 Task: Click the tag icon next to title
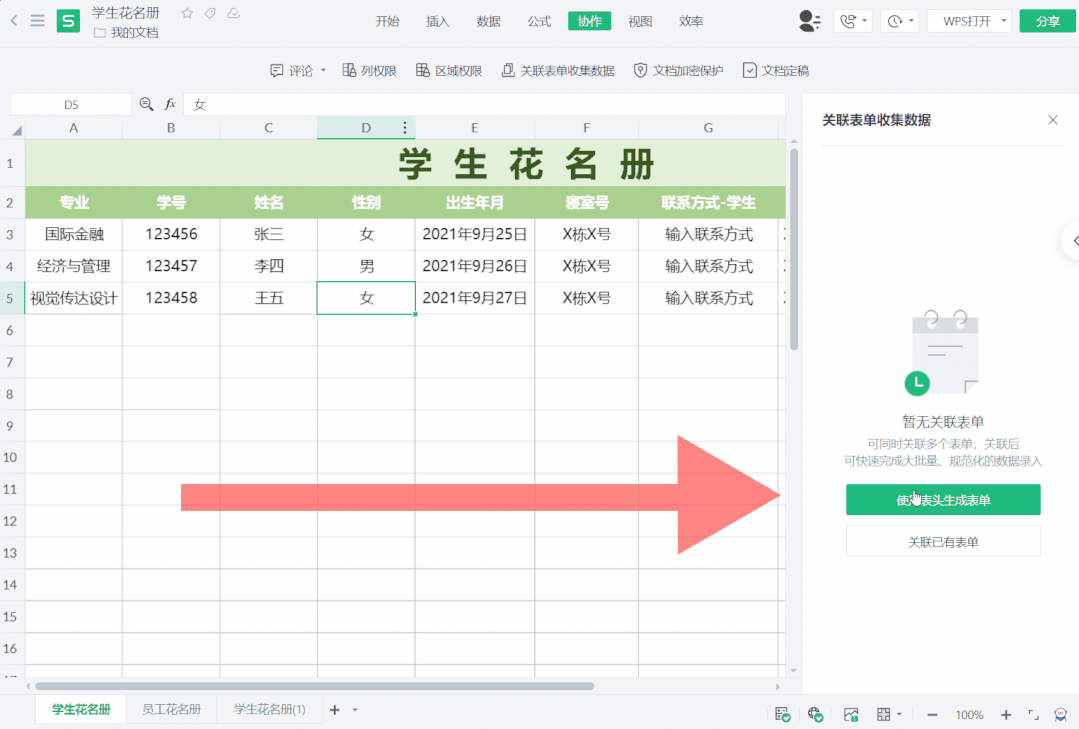(210, 13)
